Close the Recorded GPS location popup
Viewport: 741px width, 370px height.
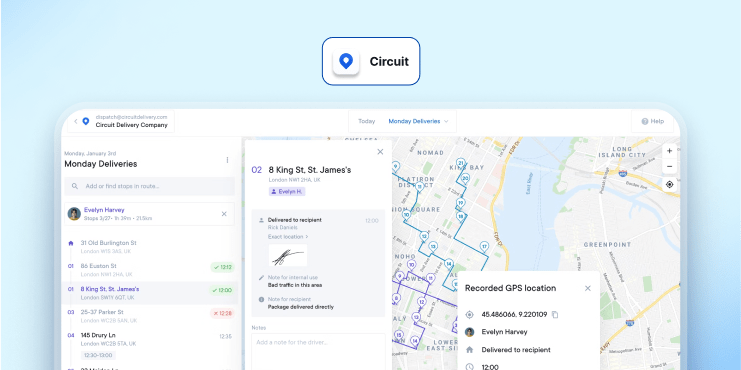(588, 288)
